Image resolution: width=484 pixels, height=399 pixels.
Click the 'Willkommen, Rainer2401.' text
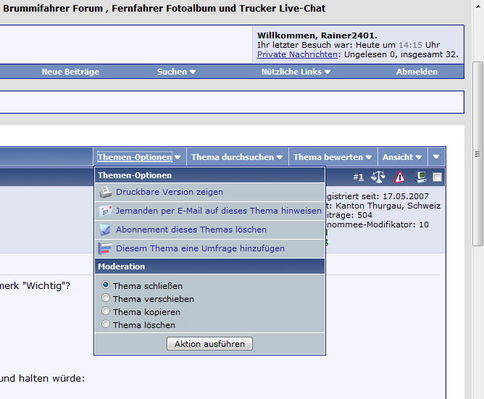click(317, 35)
